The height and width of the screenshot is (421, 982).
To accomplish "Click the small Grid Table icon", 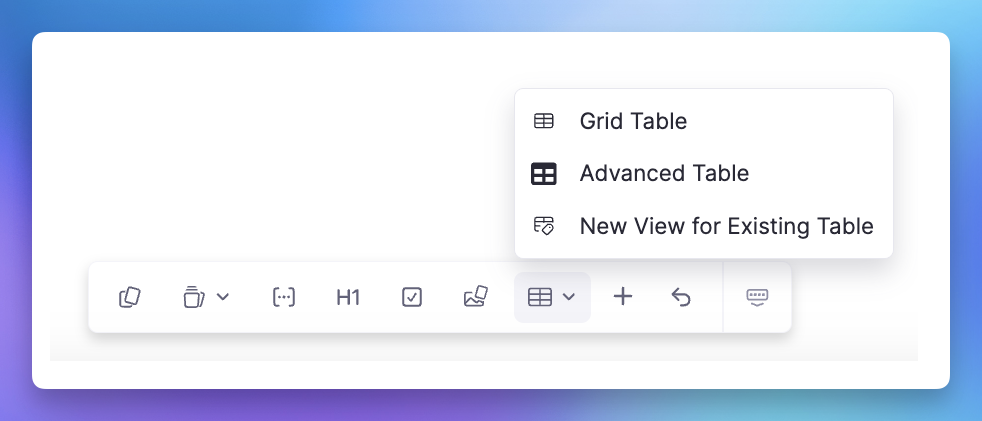I will (544, 121).
